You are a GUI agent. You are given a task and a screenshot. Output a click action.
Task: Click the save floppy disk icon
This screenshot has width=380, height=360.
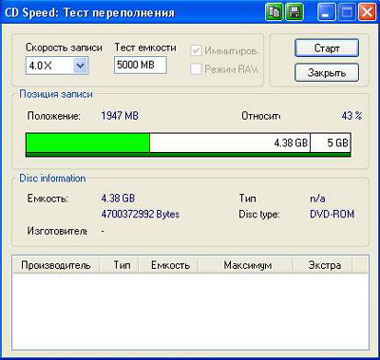click(294, 13)
